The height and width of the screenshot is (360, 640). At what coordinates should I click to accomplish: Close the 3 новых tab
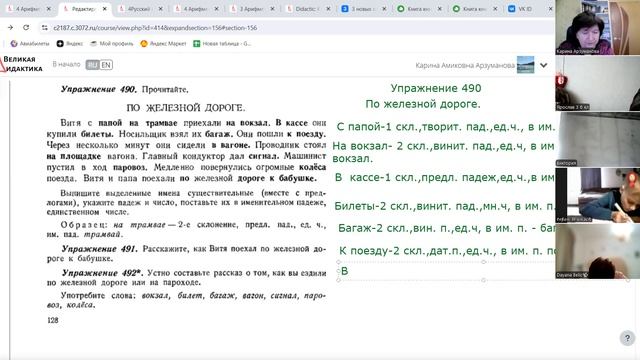pos(384,9)
